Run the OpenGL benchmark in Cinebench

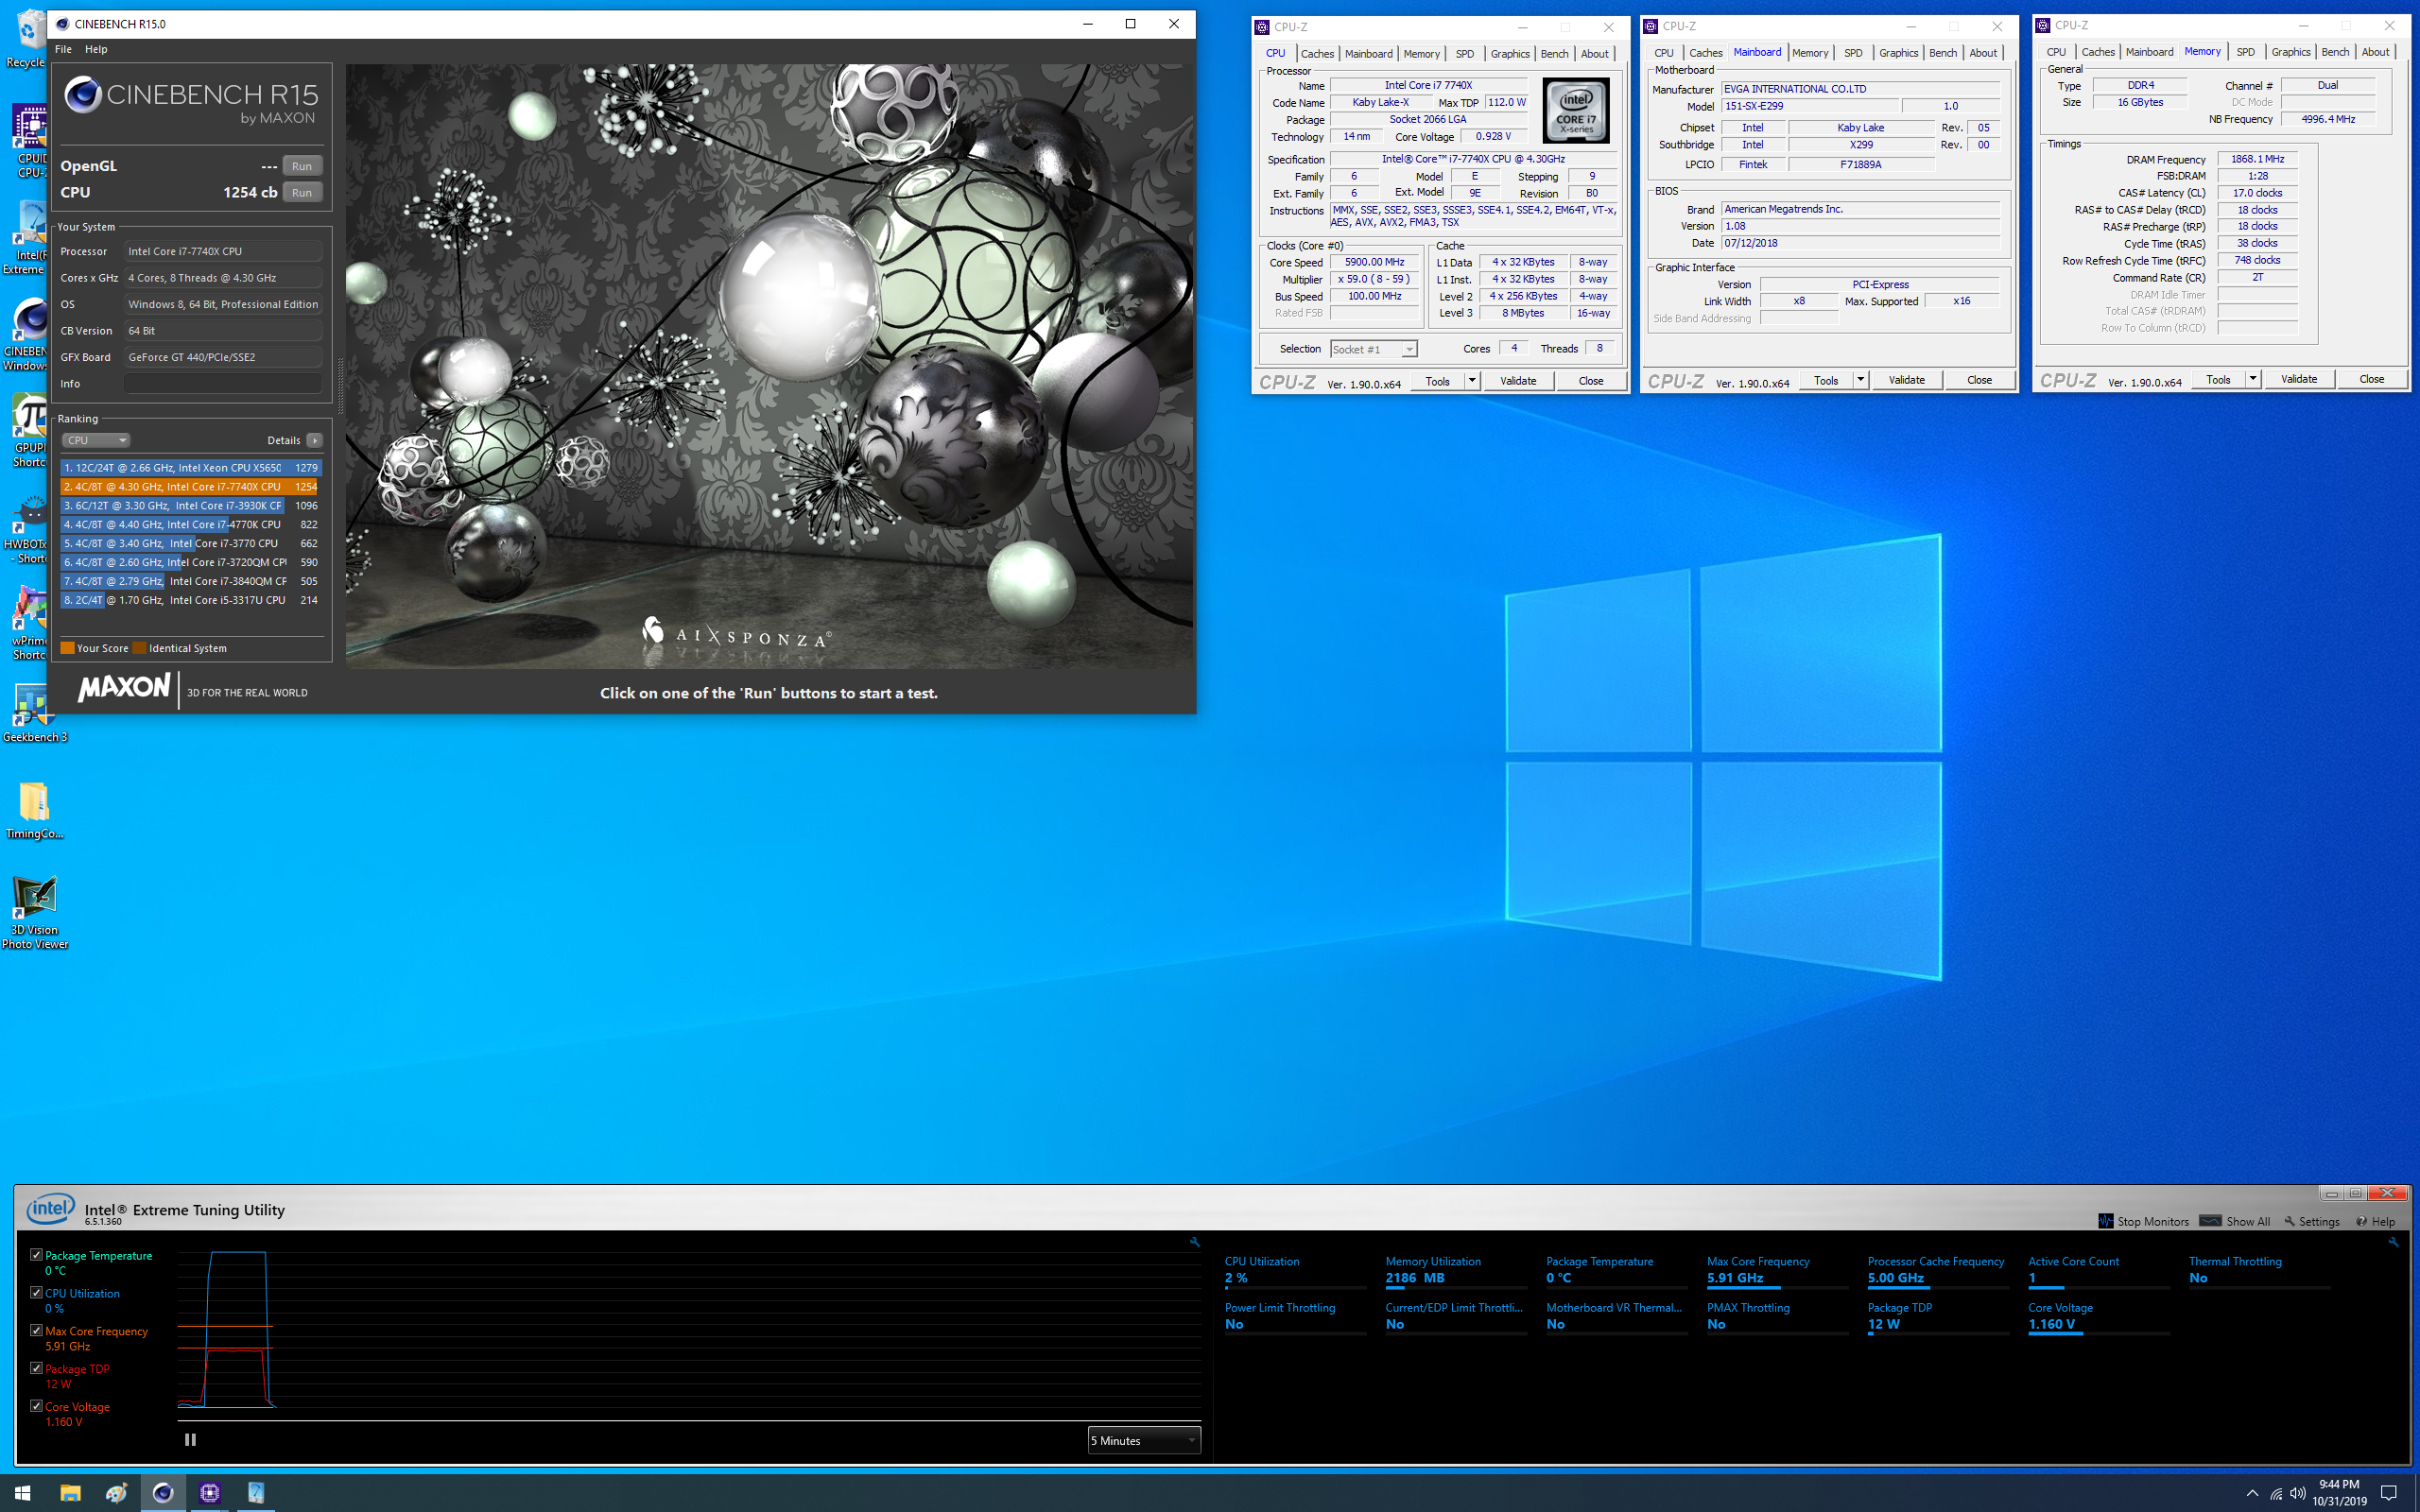coord(302,166)
